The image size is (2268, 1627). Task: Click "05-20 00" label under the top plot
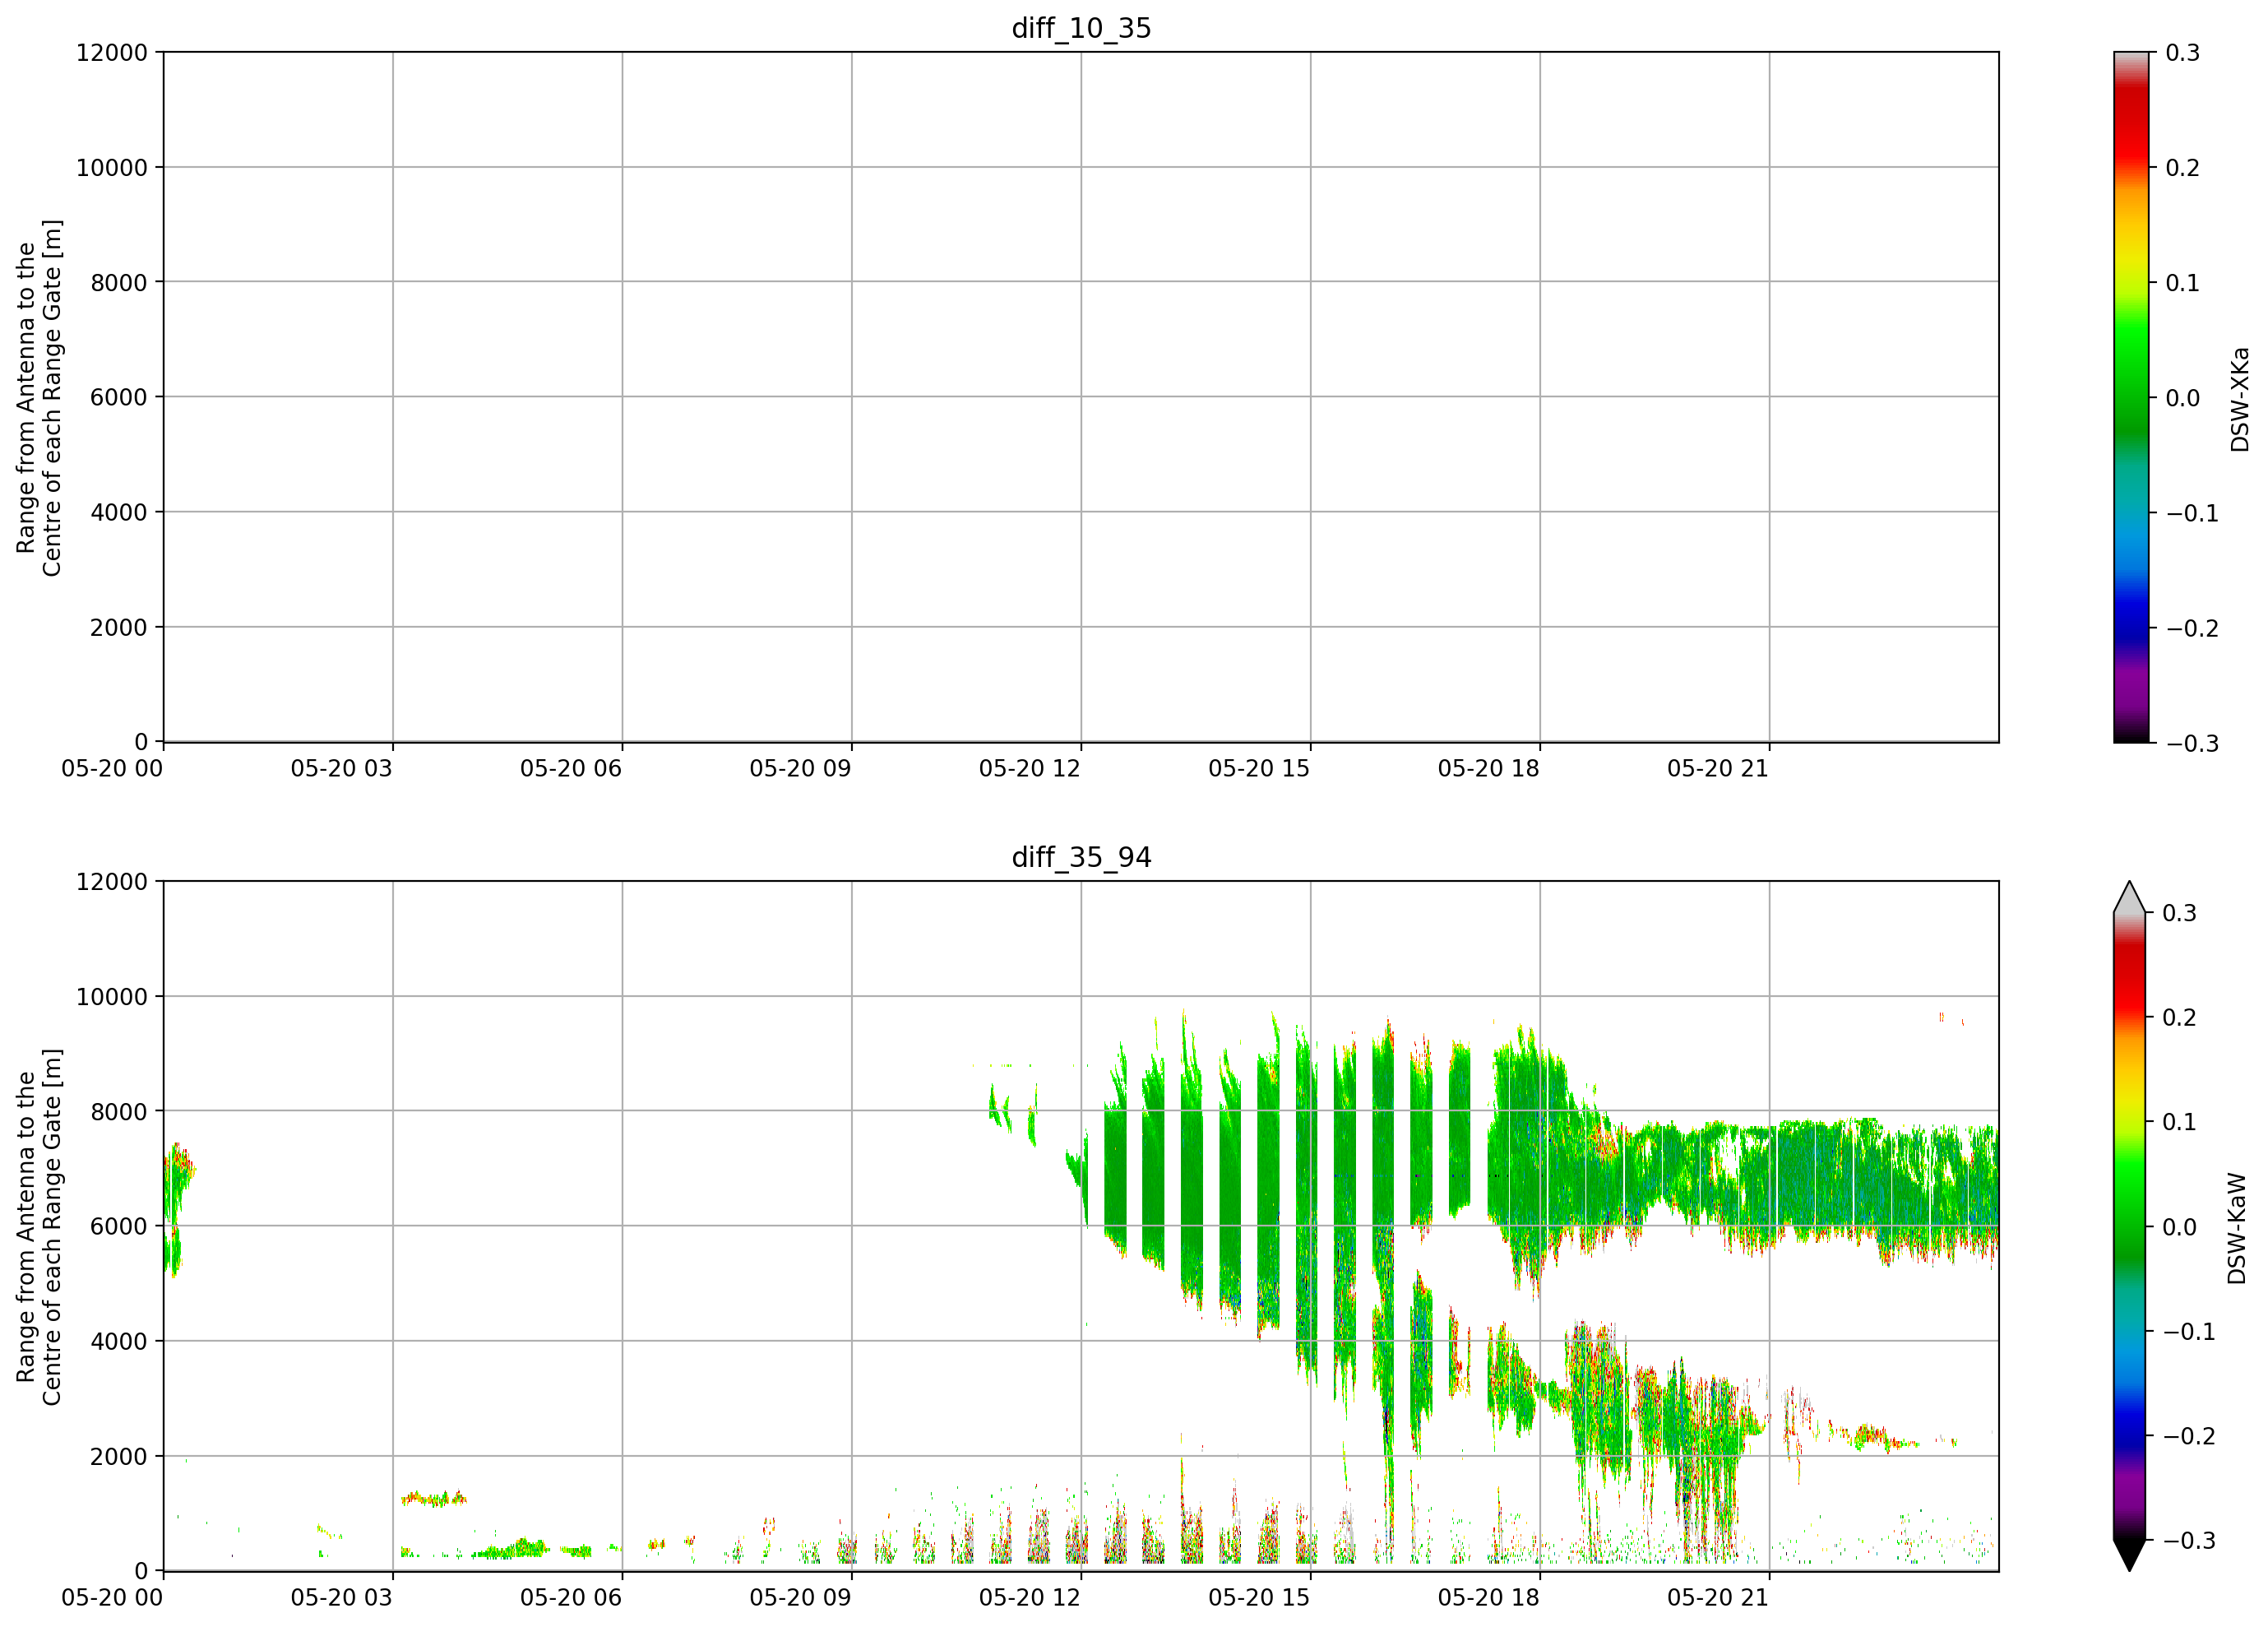pyautogui.click(x=112, y=768)
